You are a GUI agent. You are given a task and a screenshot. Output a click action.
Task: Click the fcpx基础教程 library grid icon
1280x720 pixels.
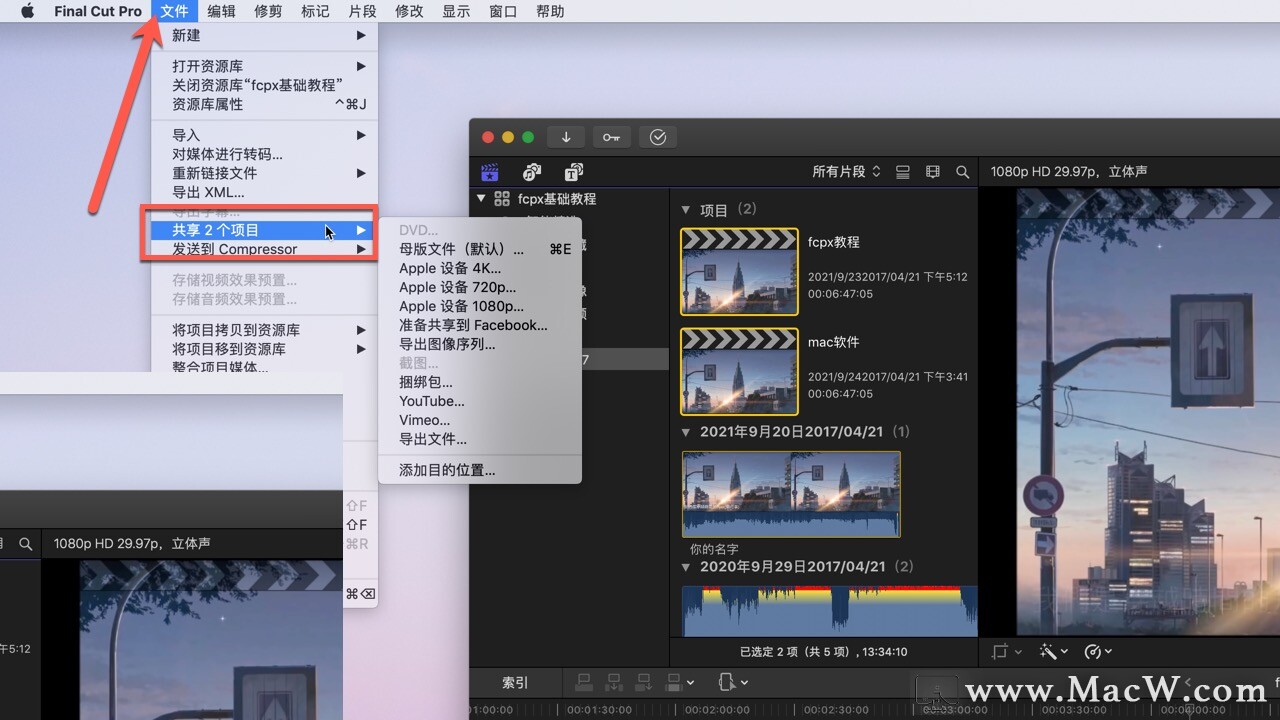[x=502, y=199]
